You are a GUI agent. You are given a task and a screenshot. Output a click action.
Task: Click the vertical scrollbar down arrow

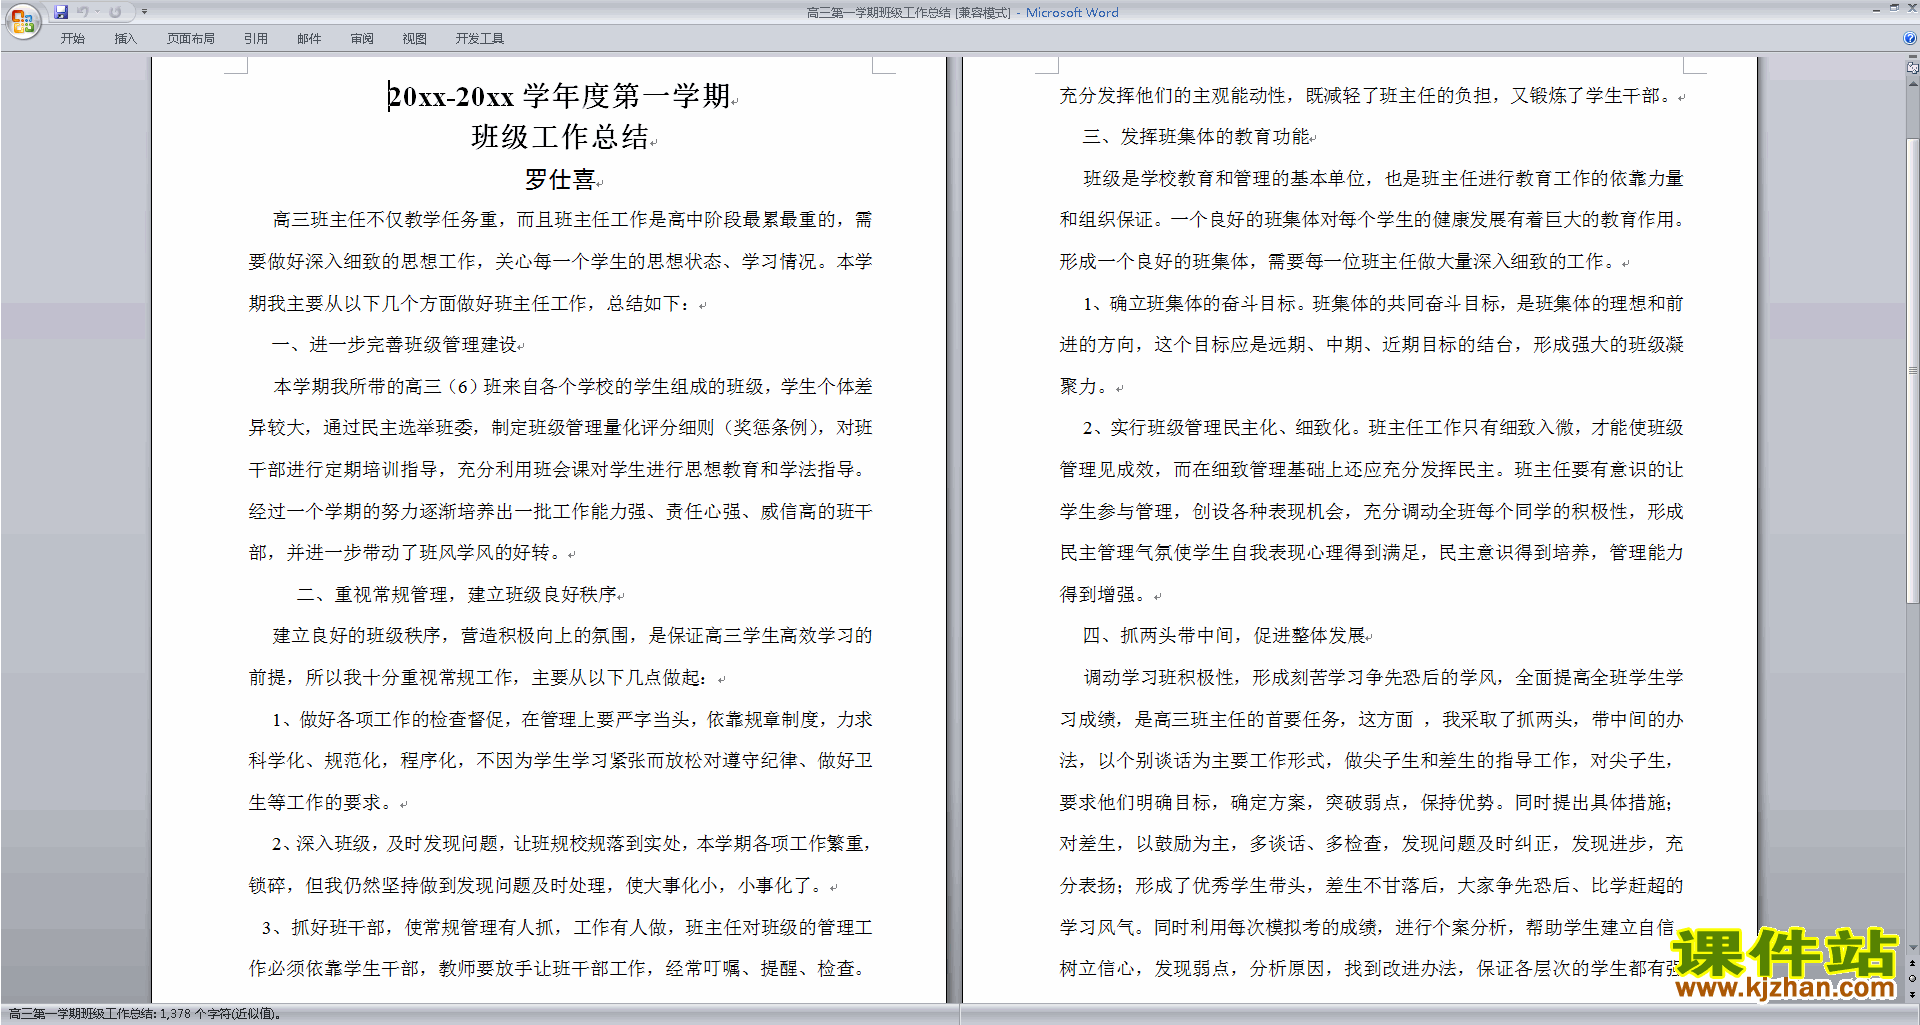(1913, 947)
